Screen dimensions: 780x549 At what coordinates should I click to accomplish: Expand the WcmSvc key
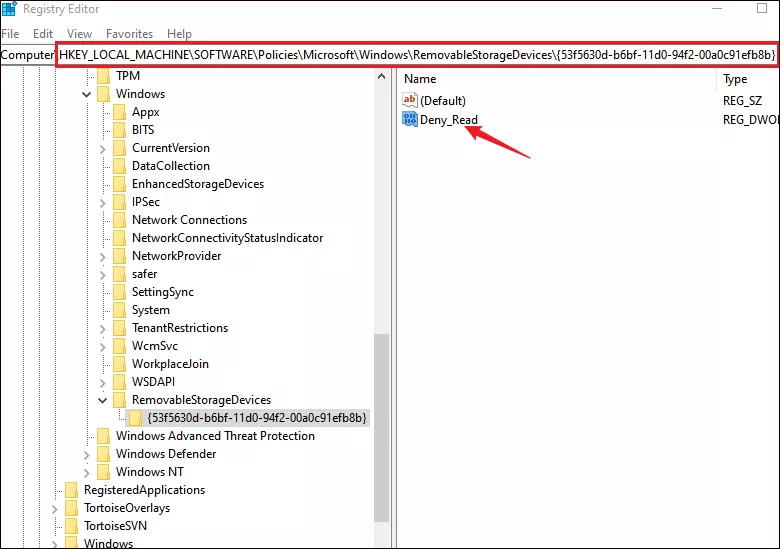102,346
